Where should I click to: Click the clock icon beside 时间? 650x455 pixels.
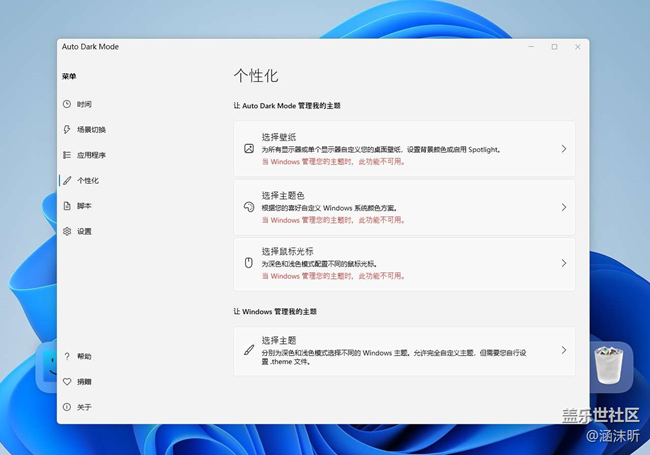(67, 104)
